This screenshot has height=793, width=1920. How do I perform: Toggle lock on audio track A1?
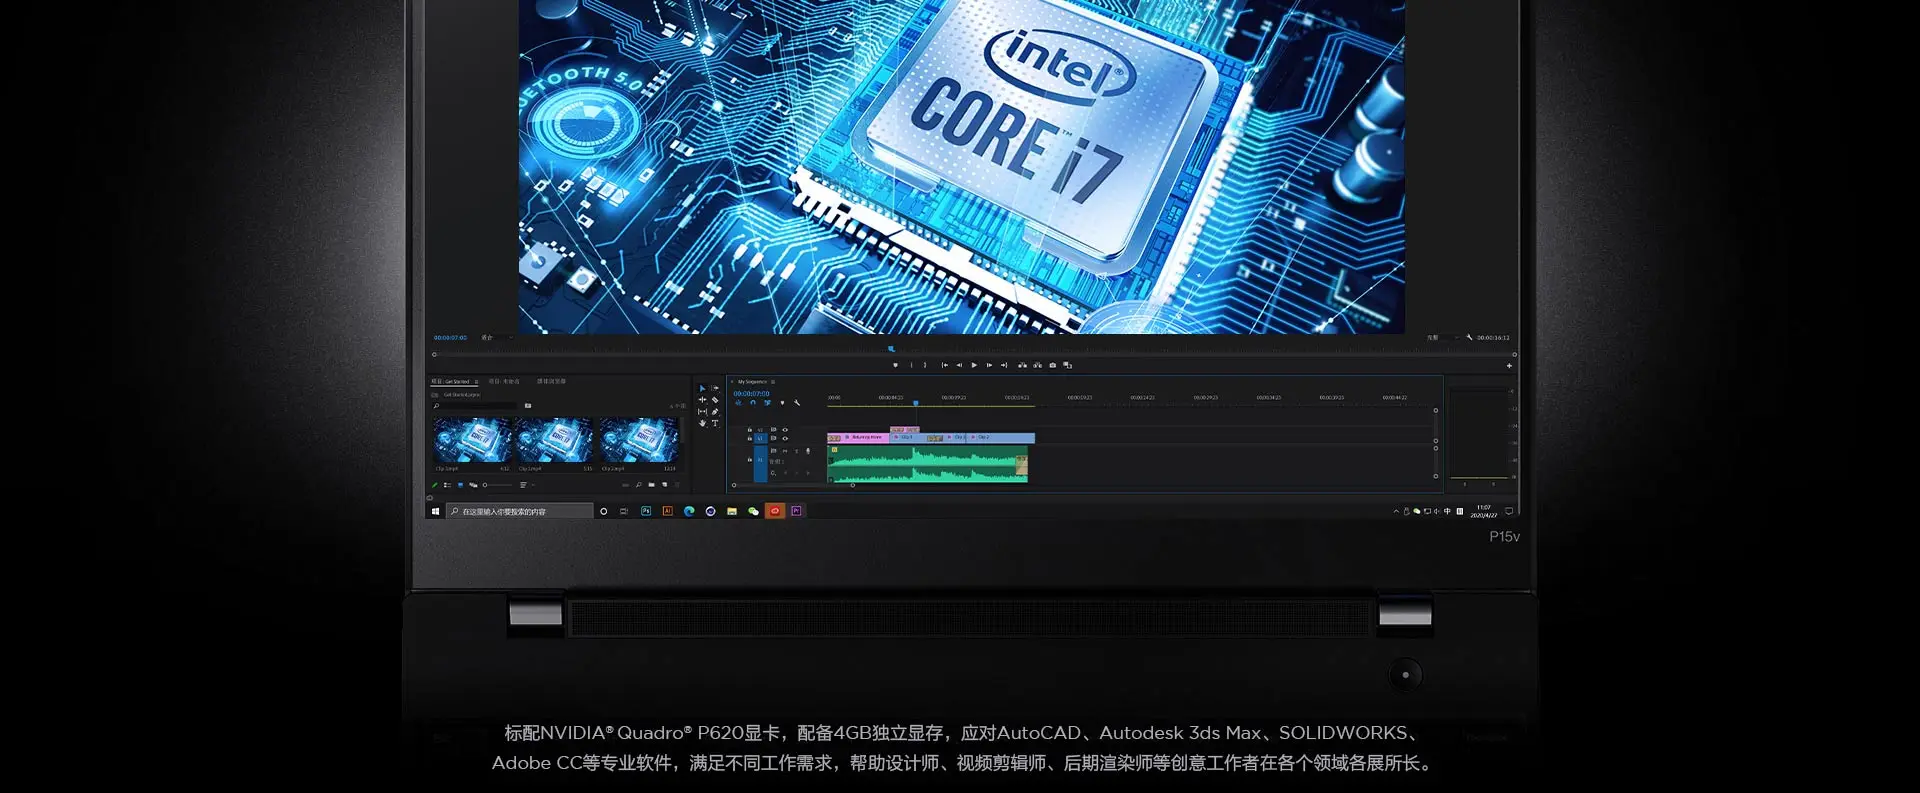tap(750, 459)
